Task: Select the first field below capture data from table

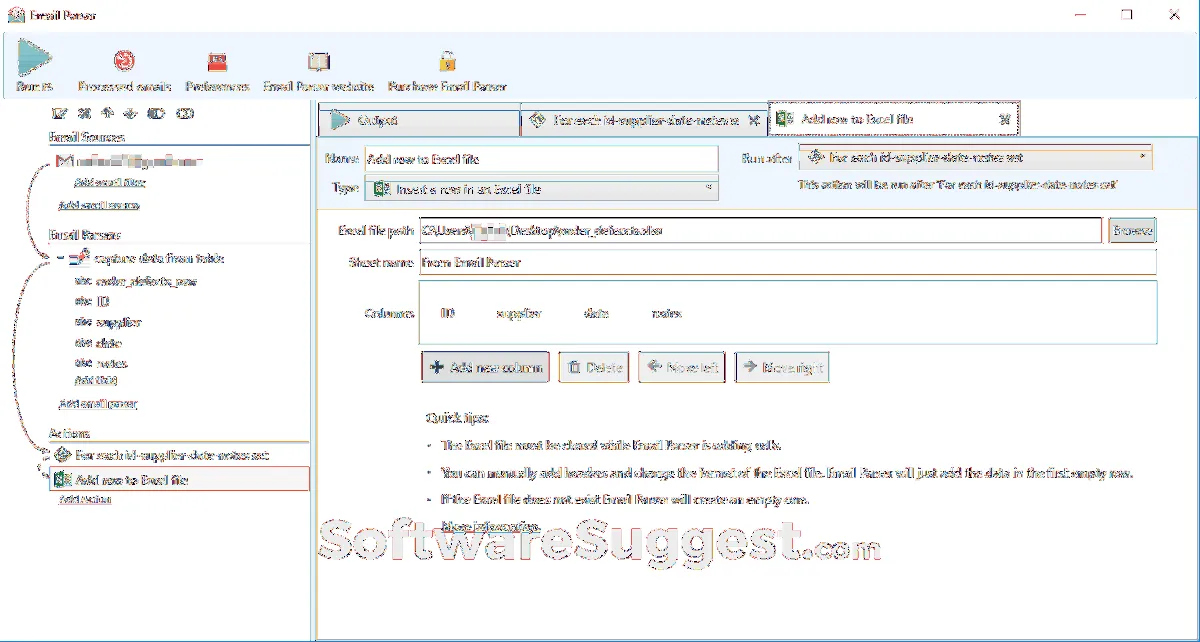Action: pos(136,281)
